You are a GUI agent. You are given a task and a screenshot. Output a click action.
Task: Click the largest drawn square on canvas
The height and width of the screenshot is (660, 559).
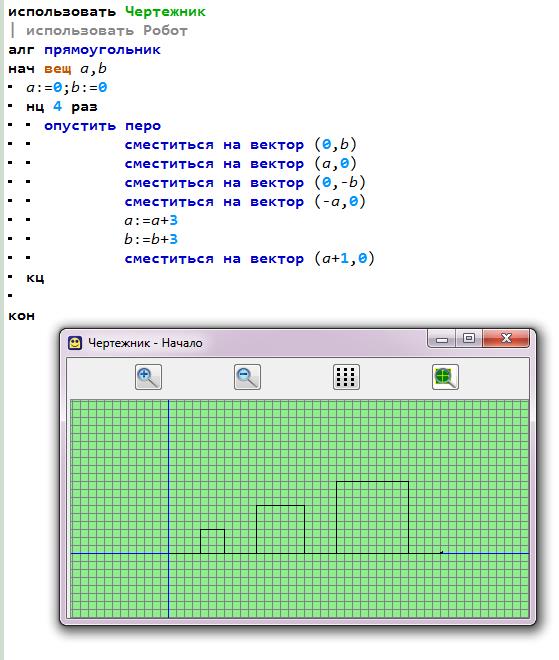[373, 517]
